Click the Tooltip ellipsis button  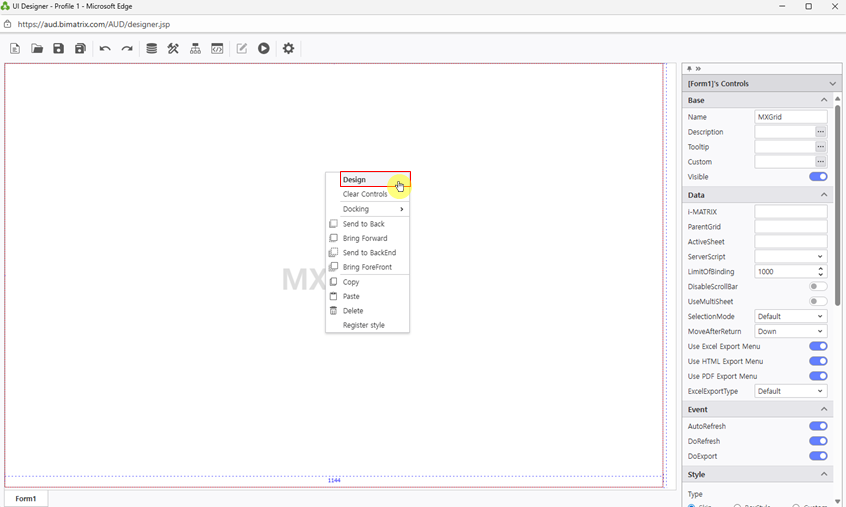click(821, 147)
